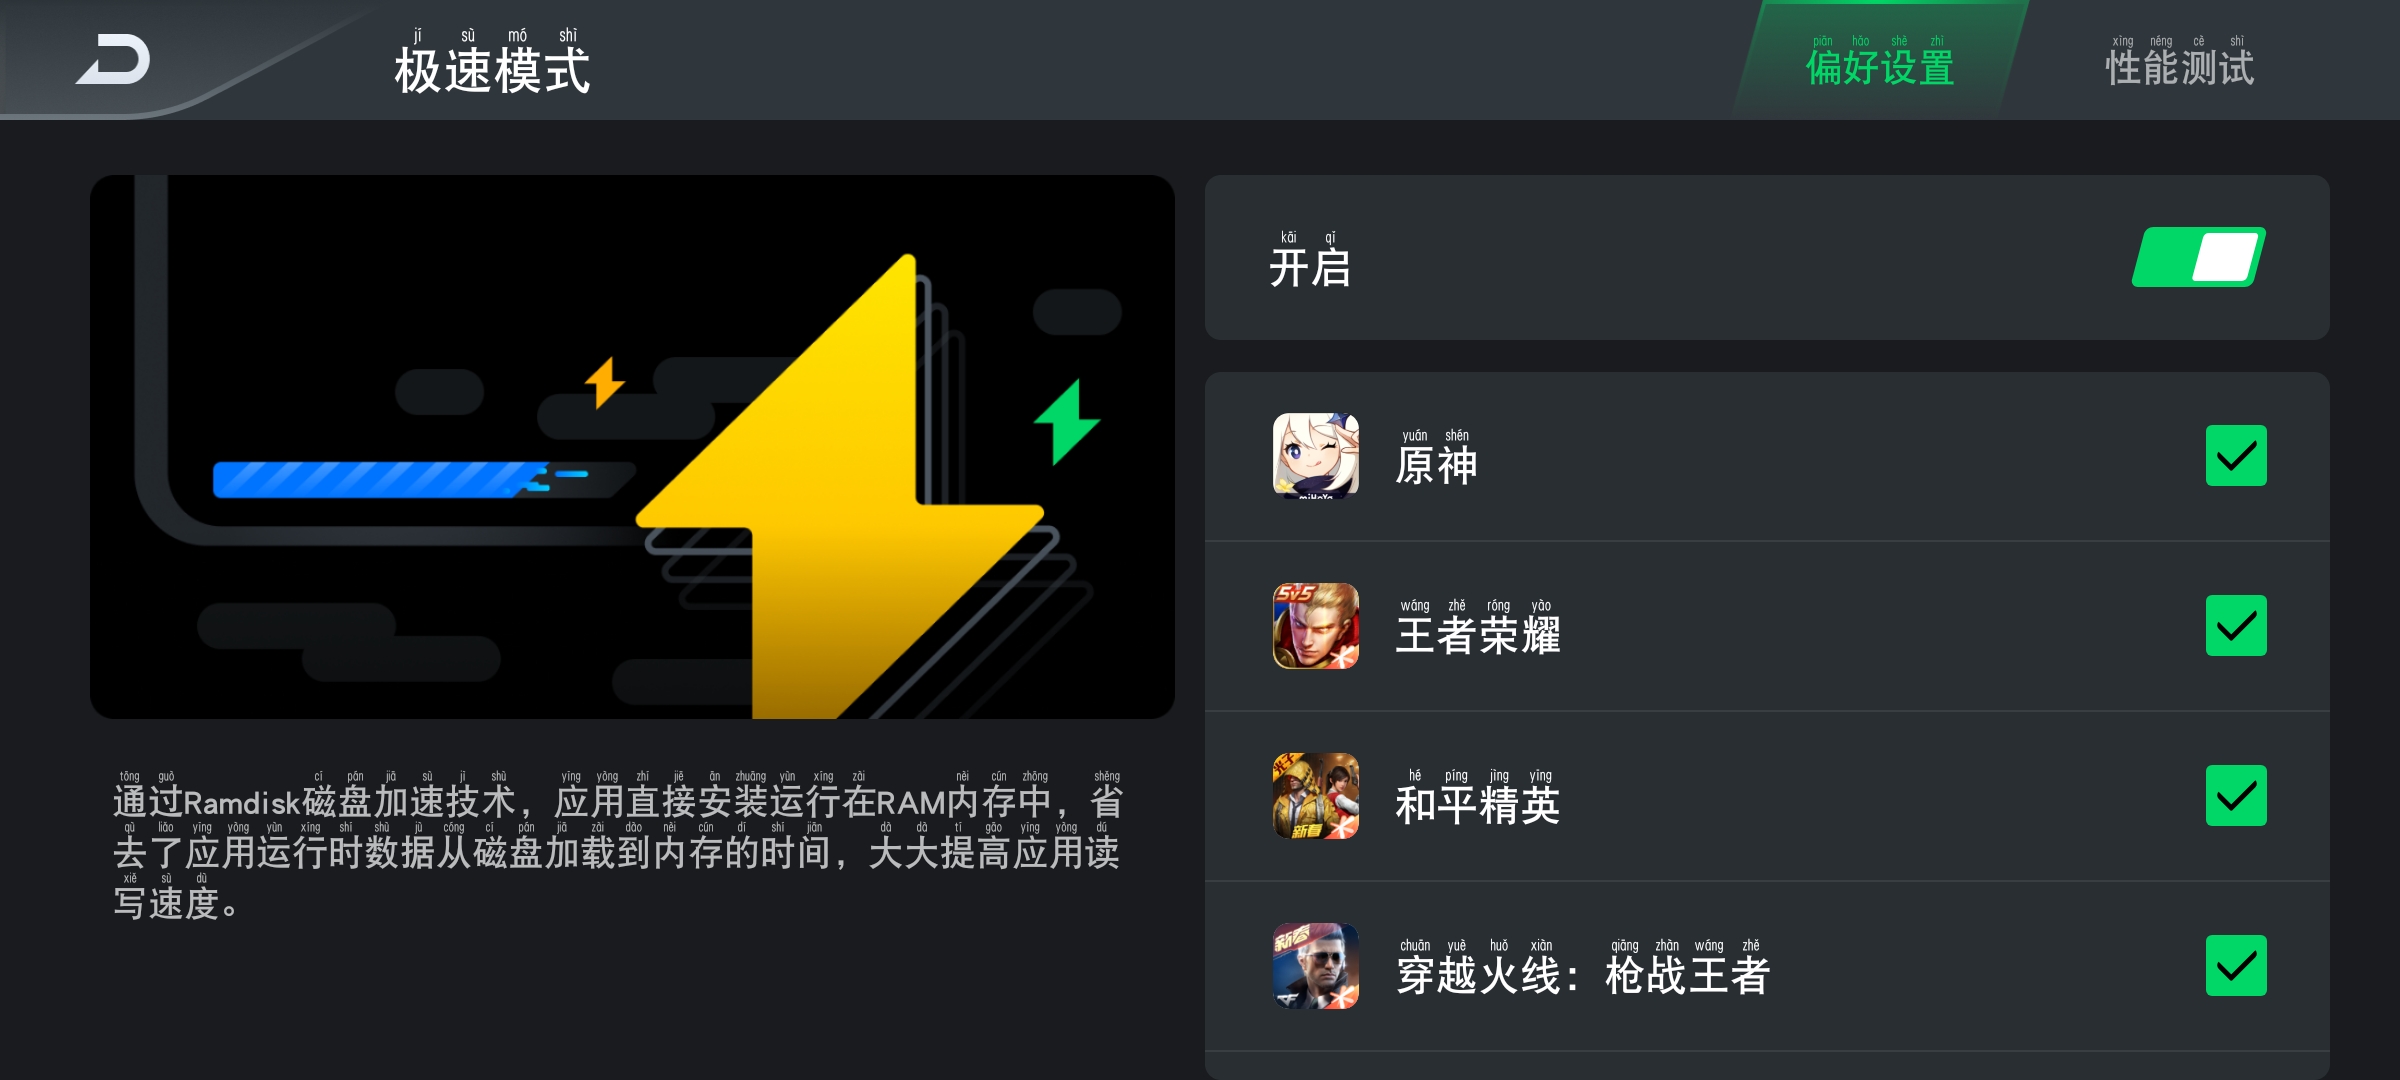The width and height of the screenshot is (2400, 1080).
Task: Tap the back arrow icon
Action: tap(113, 60)
